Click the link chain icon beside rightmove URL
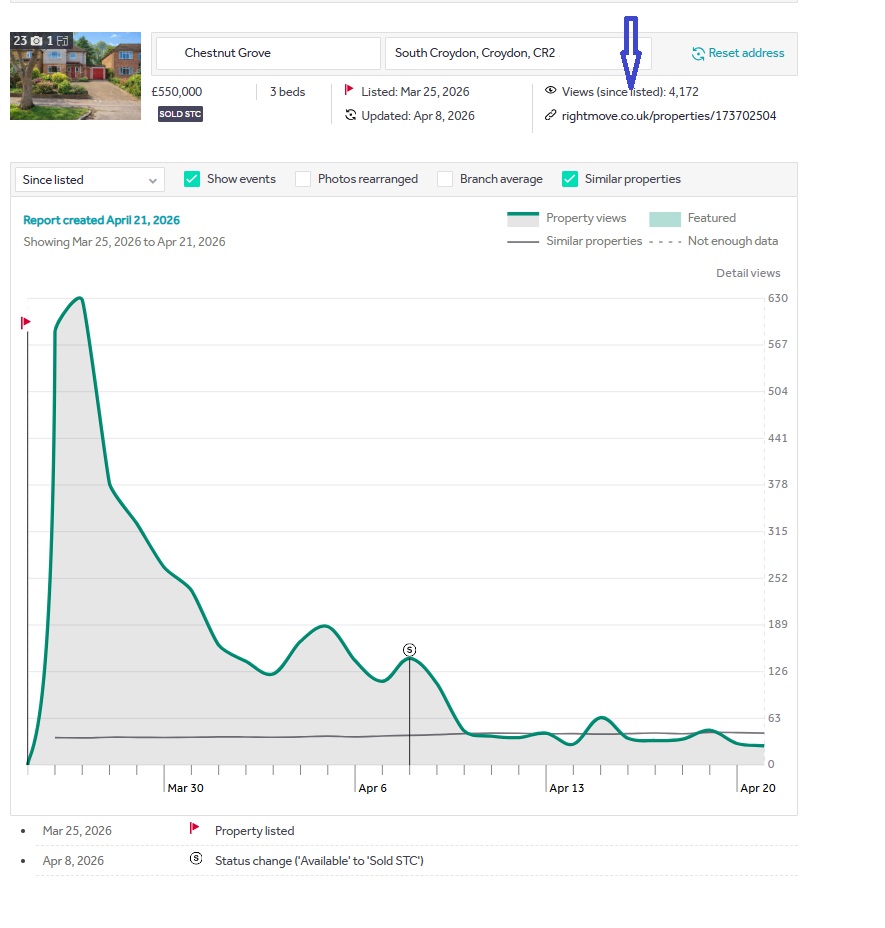Image resolution: width=885 pixels, height=928 pixels. pyautogui.click(x=550, y=116)
